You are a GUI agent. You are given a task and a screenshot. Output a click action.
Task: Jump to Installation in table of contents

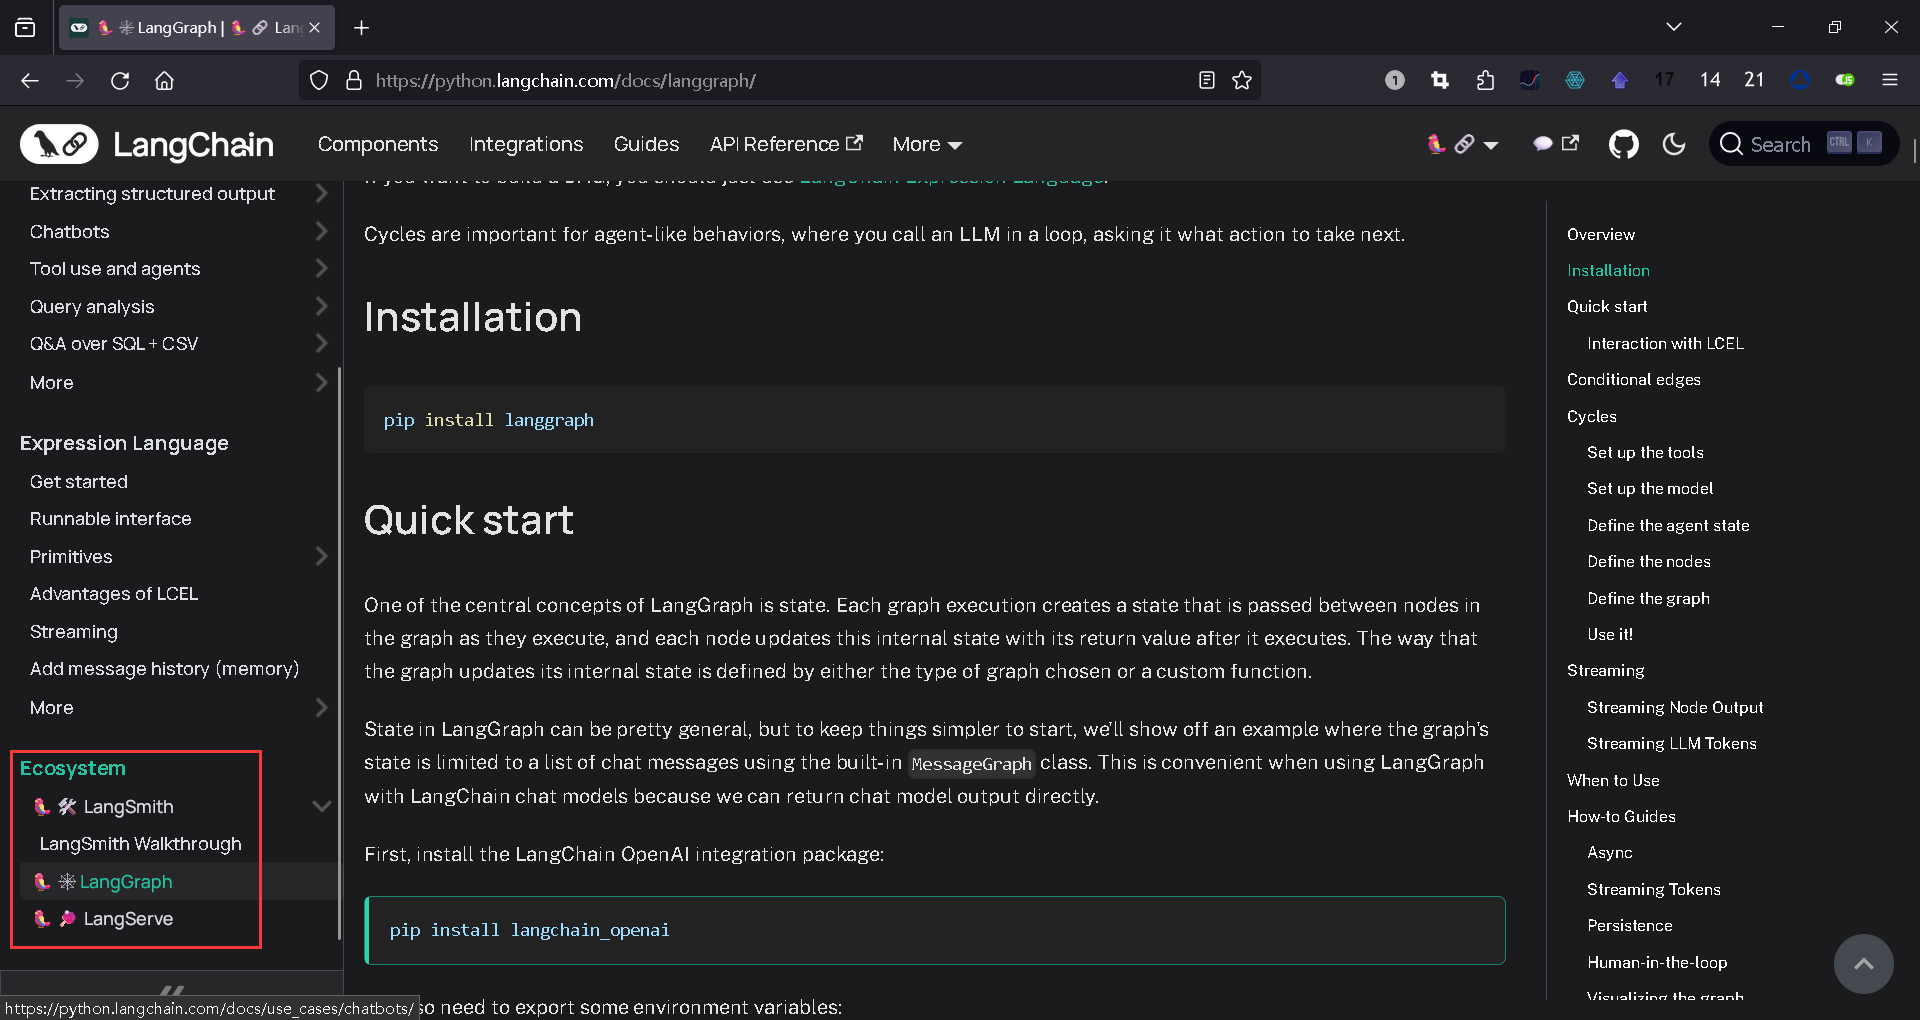[x=1608, y=270]
